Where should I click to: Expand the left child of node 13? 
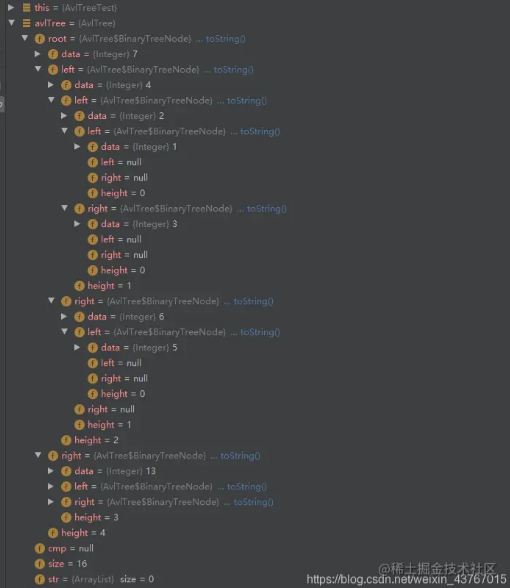click(51, 487)
